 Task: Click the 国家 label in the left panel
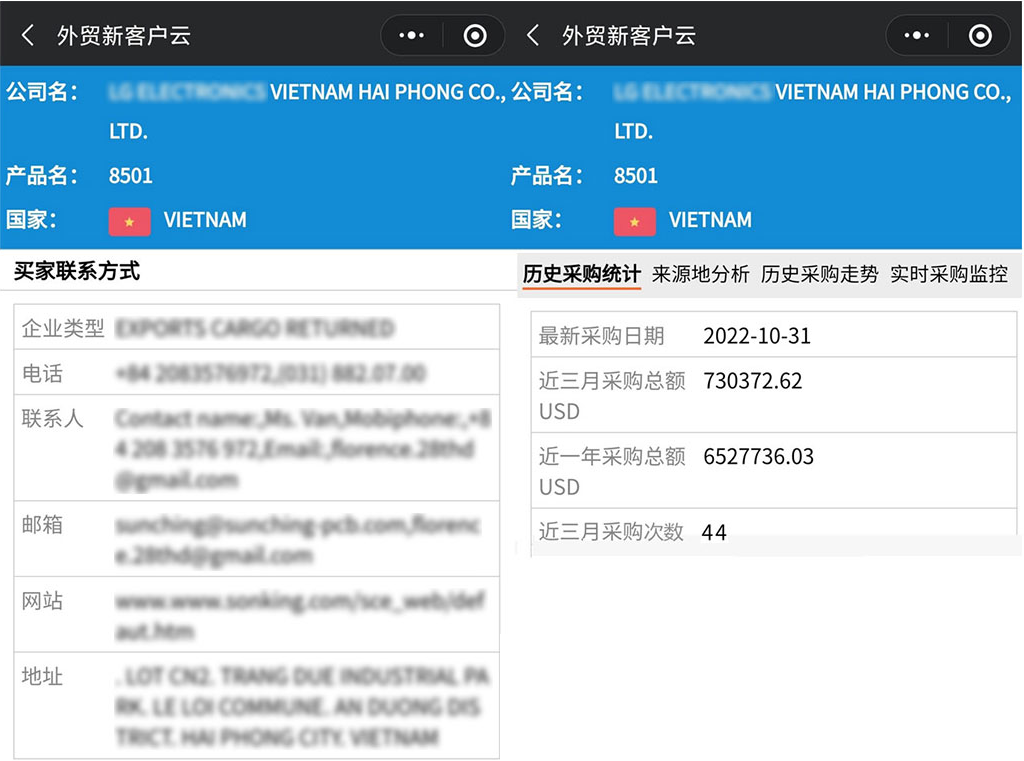[31, 220]
